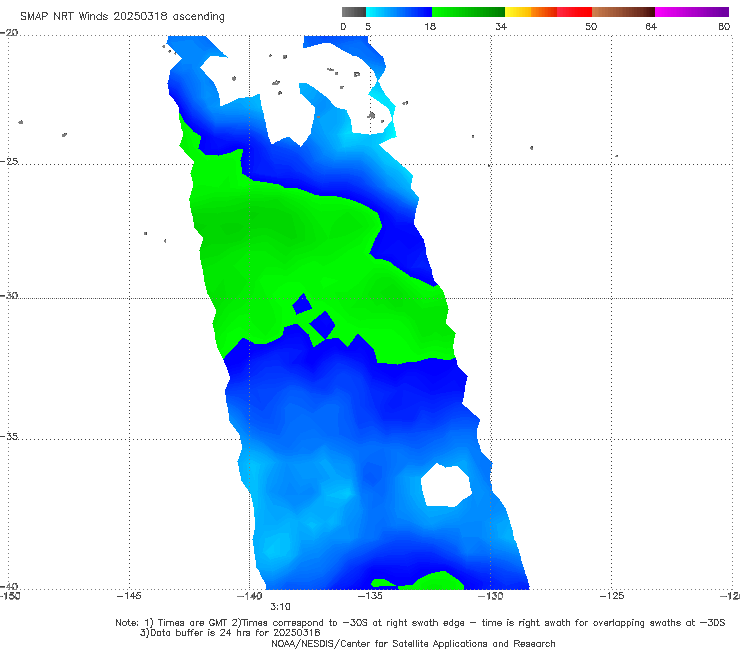Click longitude axis label '-125'
The image size is (740, 650).
click(x=611, y=596)
